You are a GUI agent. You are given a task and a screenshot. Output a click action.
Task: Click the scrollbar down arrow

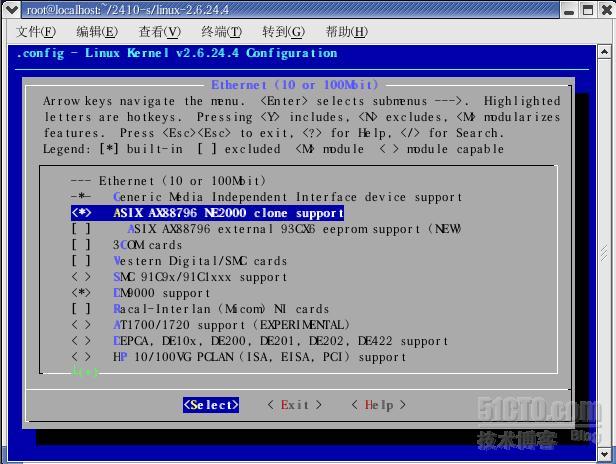click(x=604, y=455)
